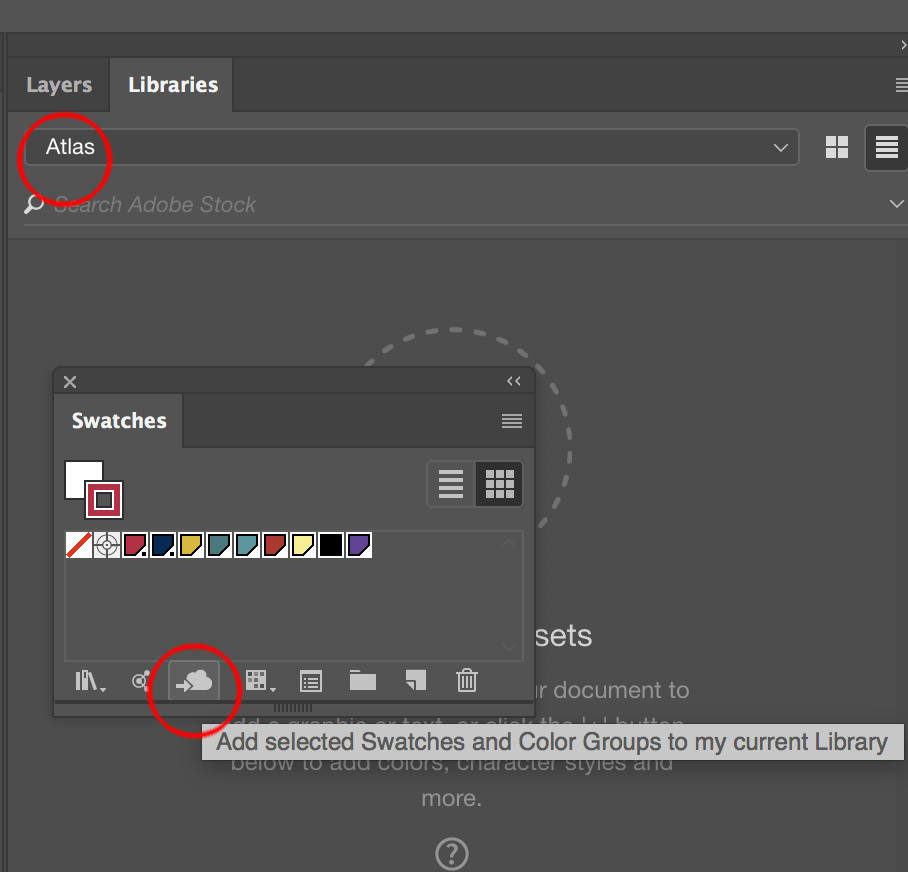Create a New Swatch
This screenshot has height=872, width=908.
pyautogui.click(x=416, y=681)
